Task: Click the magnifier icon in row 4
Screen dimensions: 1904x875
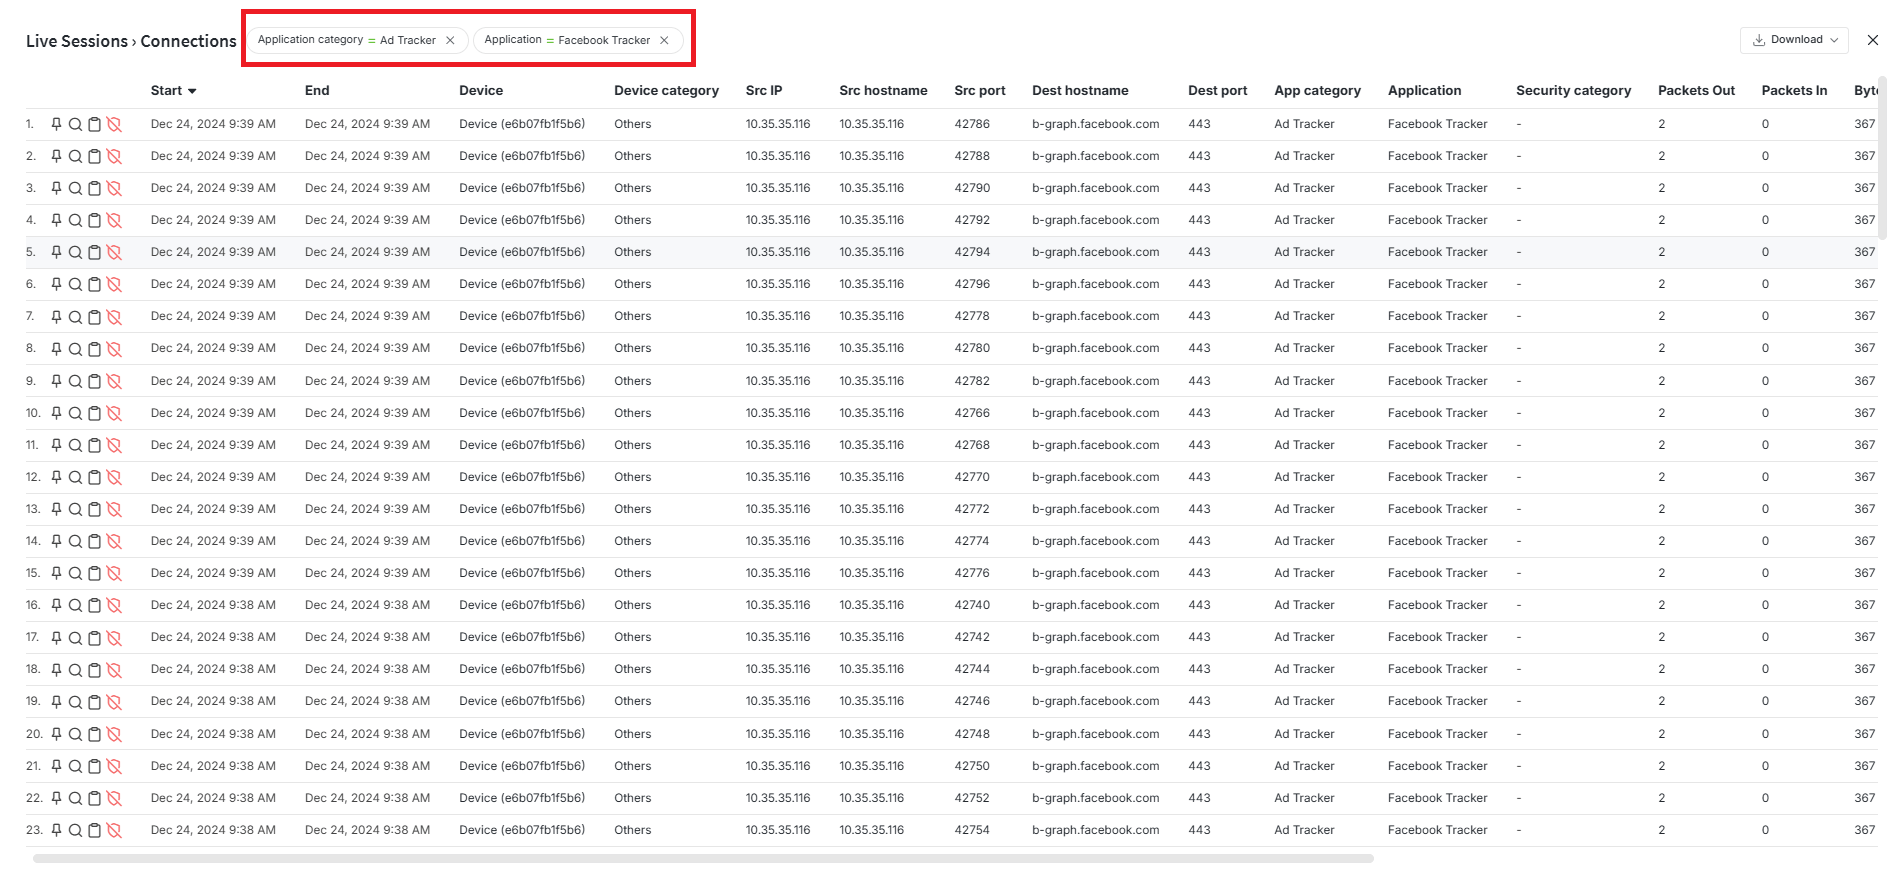Action: pyautogui.click(x=75, y=220)
